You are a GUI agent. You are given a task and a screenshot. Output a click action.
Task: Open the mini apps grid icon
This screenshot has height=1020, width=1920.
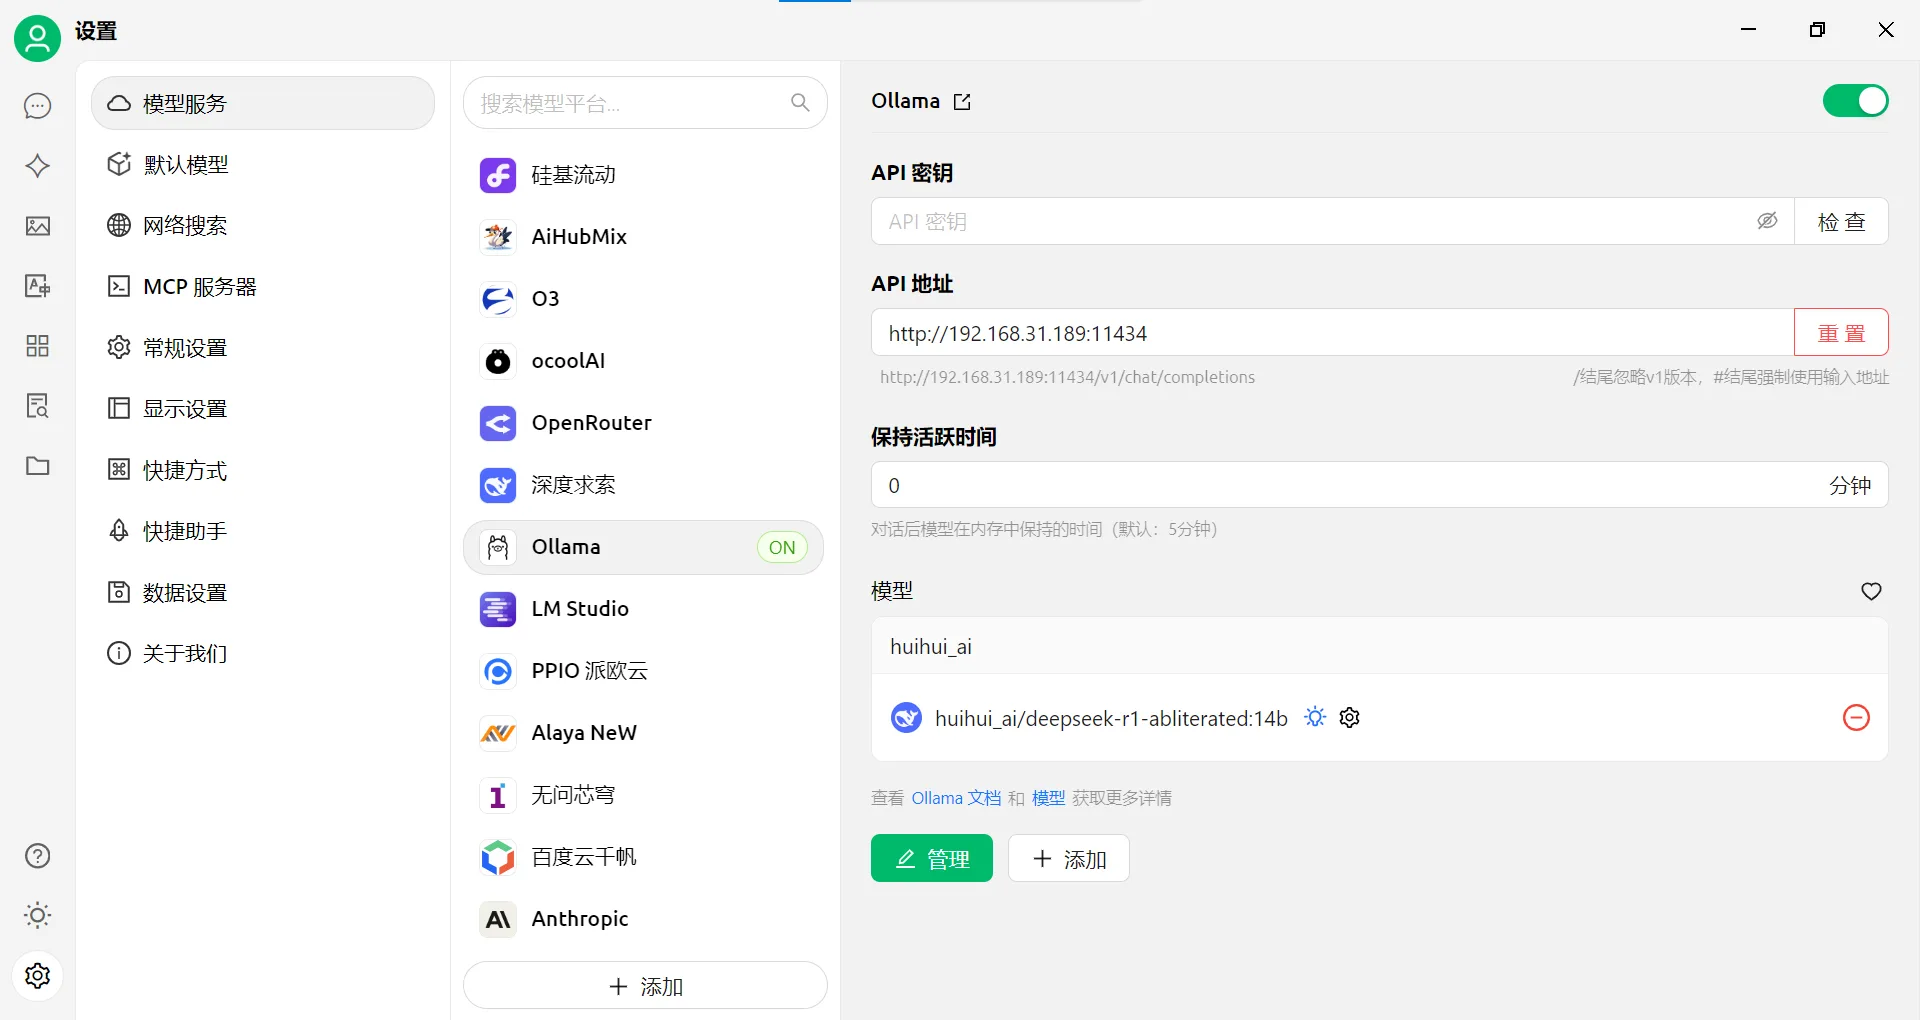pyautogui.click(x=38, y=346)
